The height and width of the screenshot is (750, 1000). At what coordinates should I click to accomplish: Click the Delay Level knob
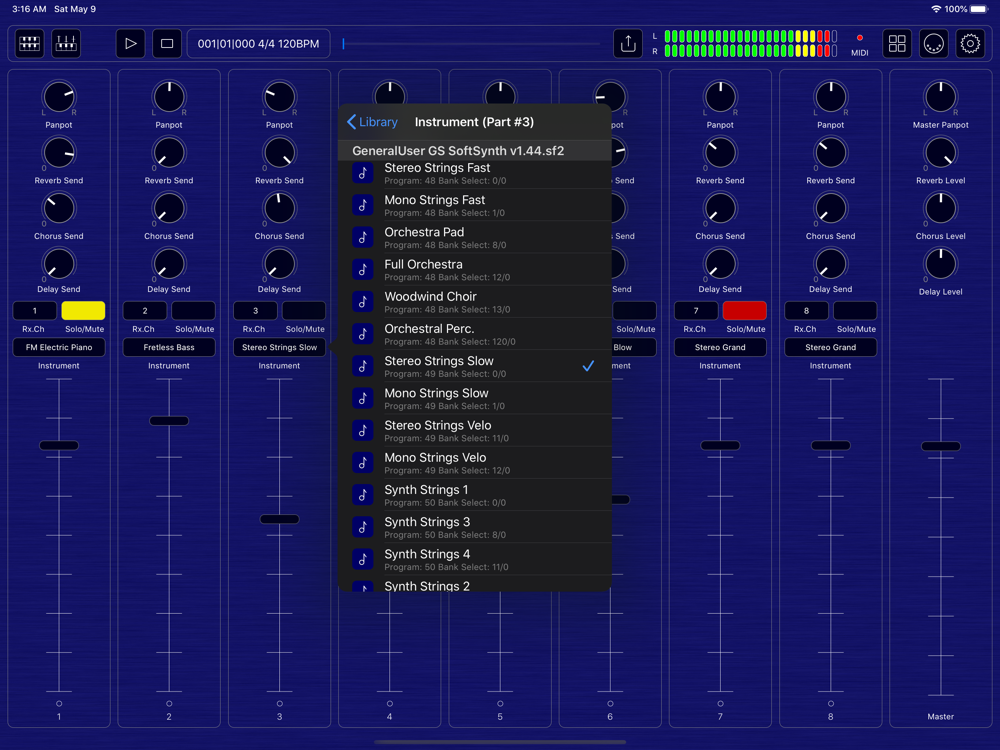click(941, 264)
